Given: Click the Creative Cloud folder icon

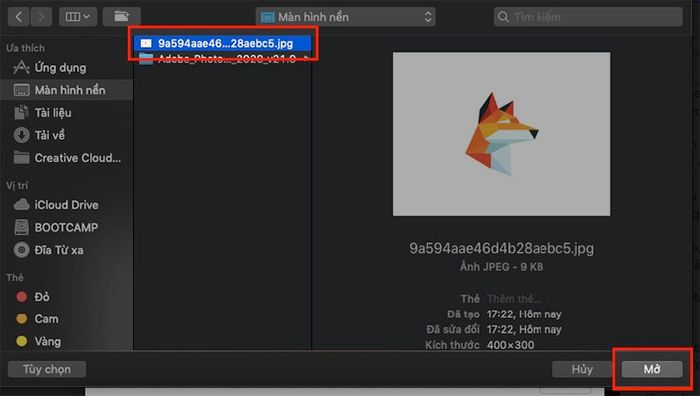Looking at the screenshot, I should click(x=21, y=158).
